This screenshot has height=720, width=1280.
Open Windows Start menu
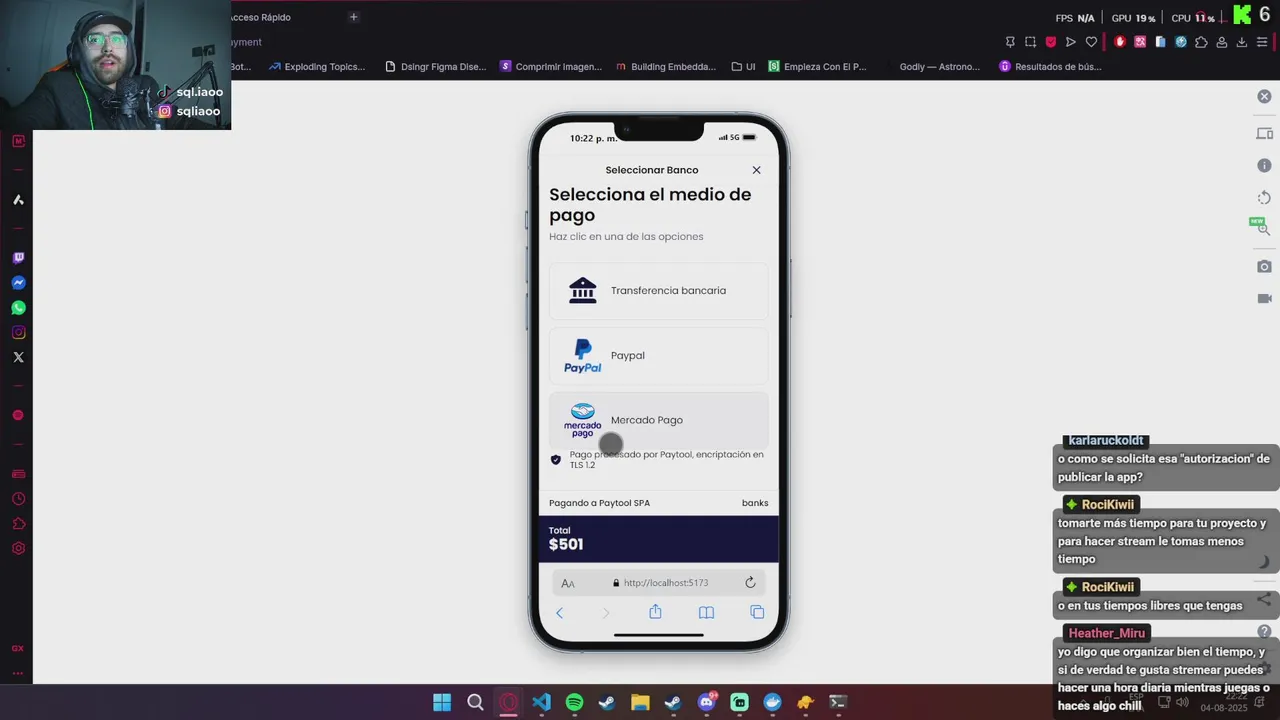click(x=442, y=702)
